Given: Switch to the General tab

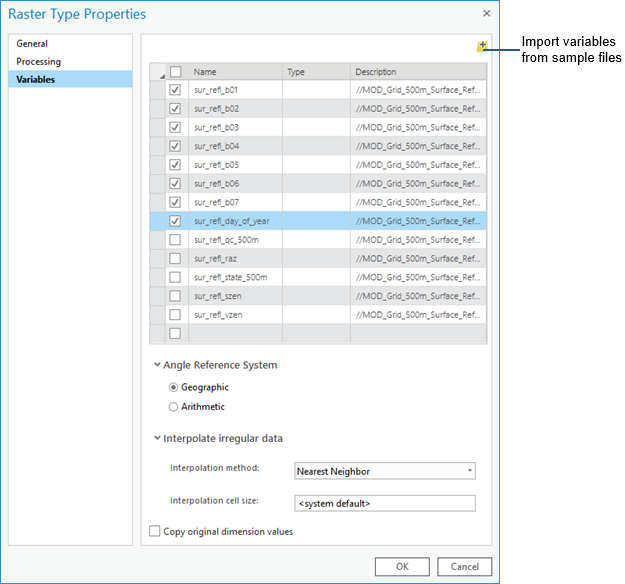Looking at the screenshot, I should click(32, 44).
